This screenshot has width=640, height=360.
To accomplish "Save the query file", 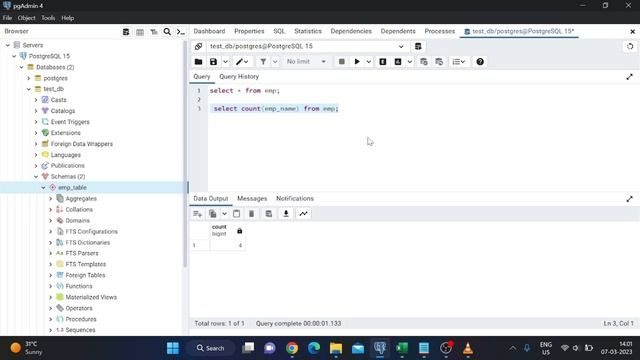I will click(x=213, y=62).
